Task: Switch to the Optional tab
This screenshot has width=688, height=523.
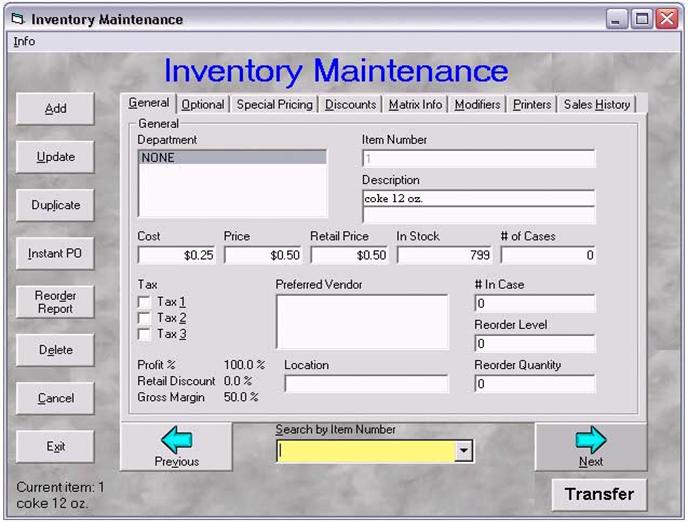Action: pos(203,104)
